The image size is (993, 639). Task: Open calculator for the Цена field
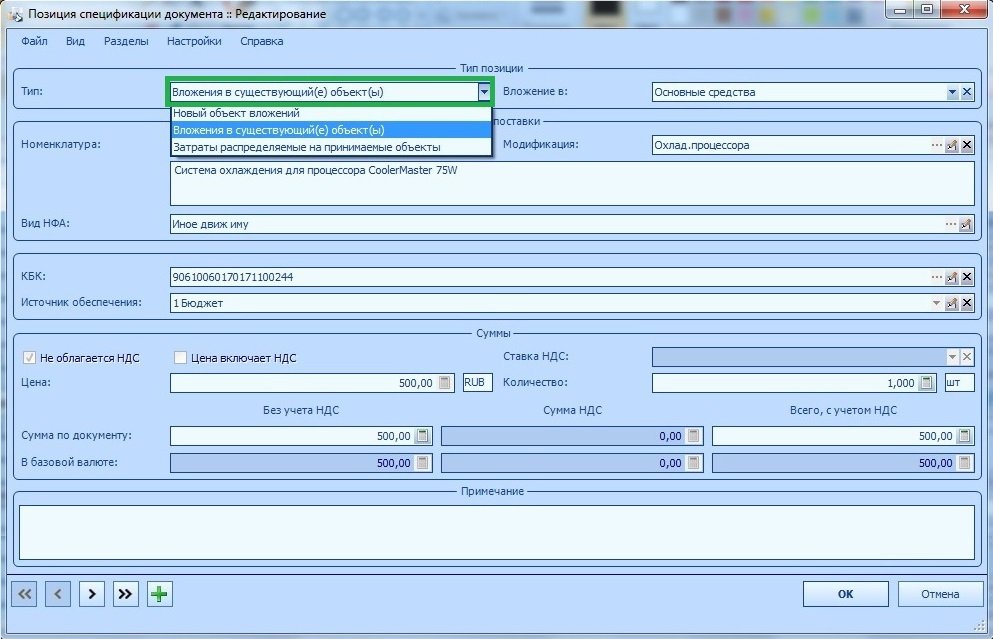pyautogui.click(x=445, y=383)
